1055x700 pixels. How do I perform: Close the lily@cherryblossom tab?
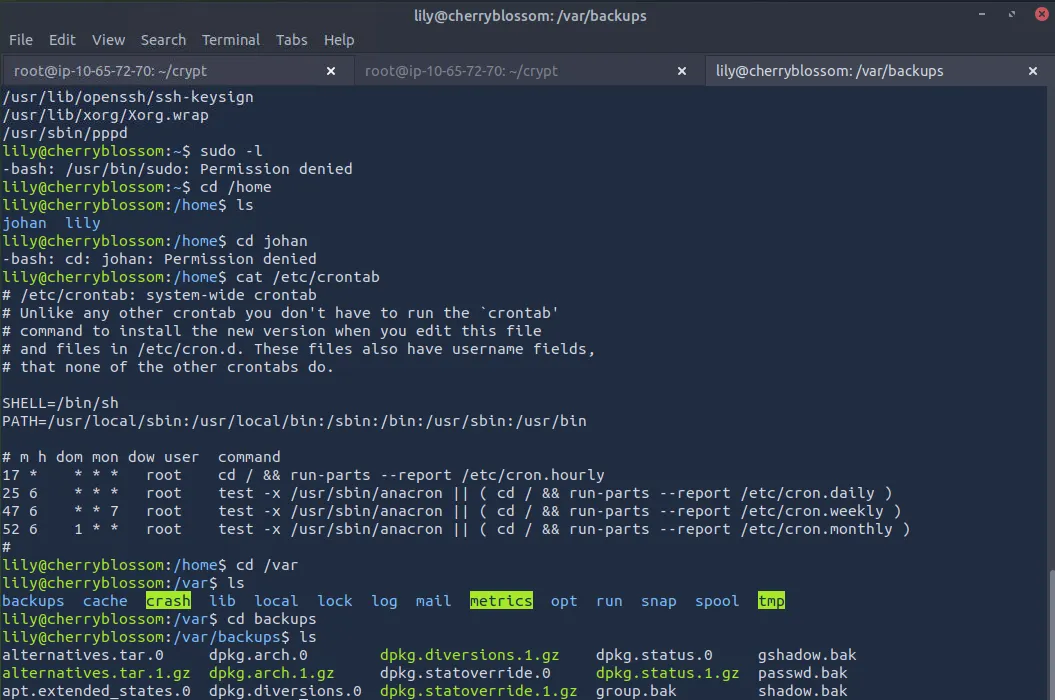point(1034,71)
